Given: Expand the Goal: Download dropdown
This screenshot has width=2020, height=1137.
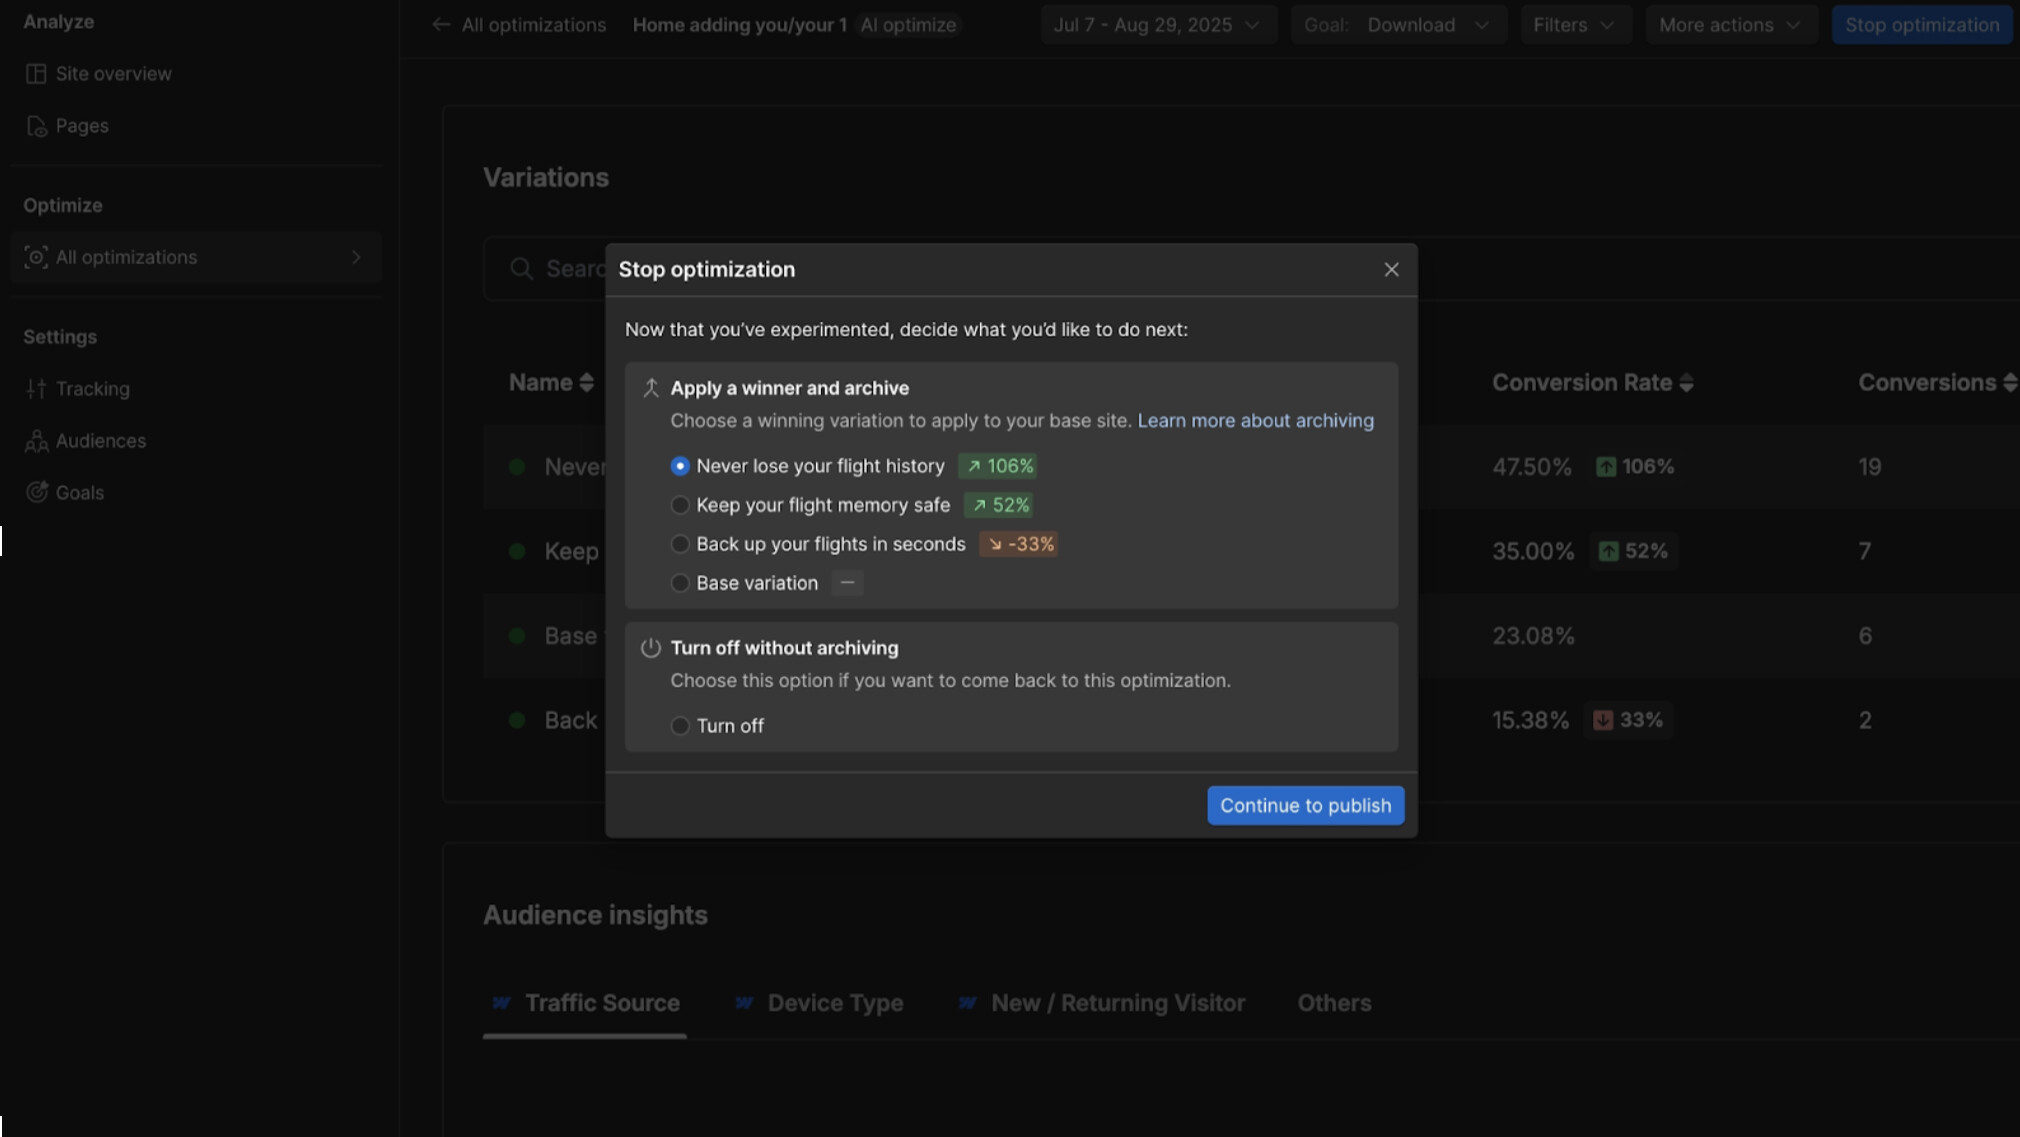Looking at the screenshot, I should pyautogui.click(x=1397, y=25).
